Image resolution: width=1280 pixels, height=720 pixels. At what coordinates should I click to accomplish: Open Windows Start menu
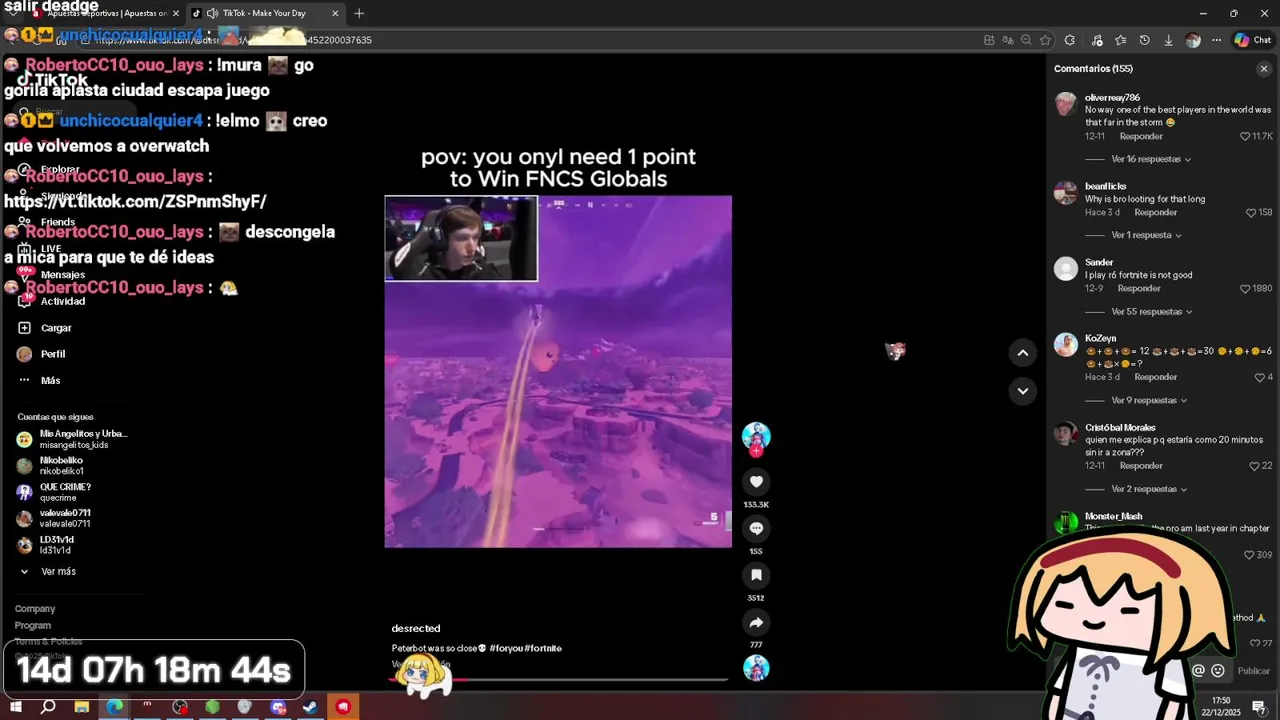tap(15, 707)
